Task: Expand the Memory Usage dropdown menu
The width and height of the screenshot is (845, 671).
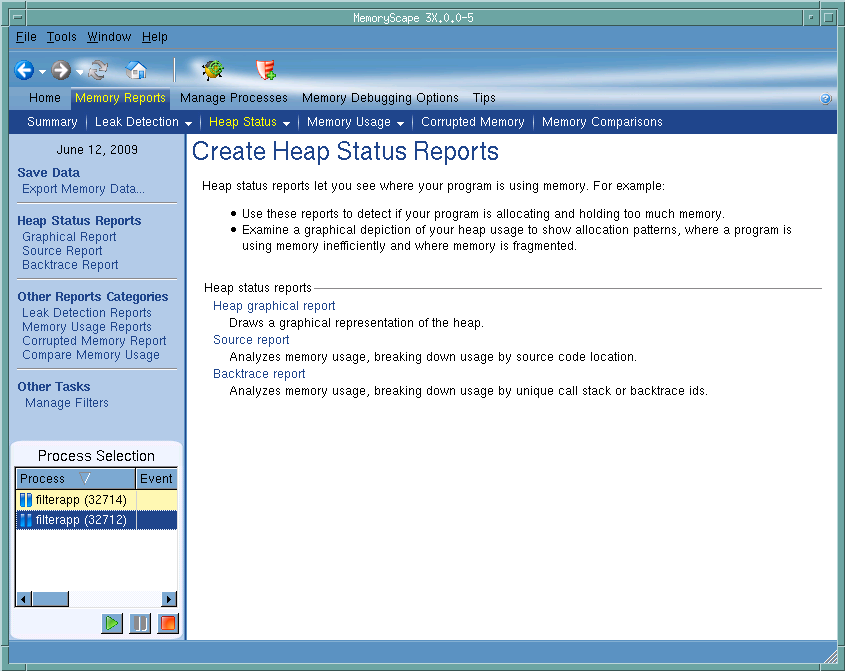Action: point(400,123)
